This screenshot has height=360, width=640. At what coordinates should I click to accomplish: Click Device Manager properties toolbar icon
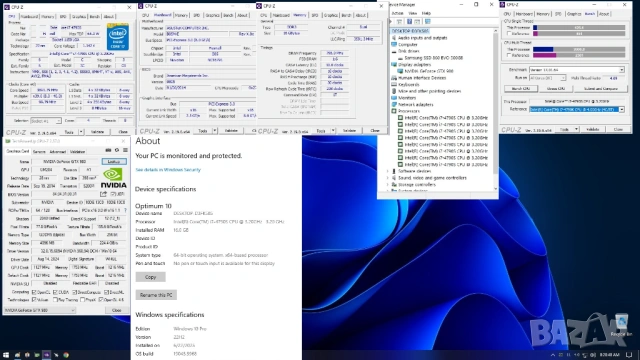417,21
